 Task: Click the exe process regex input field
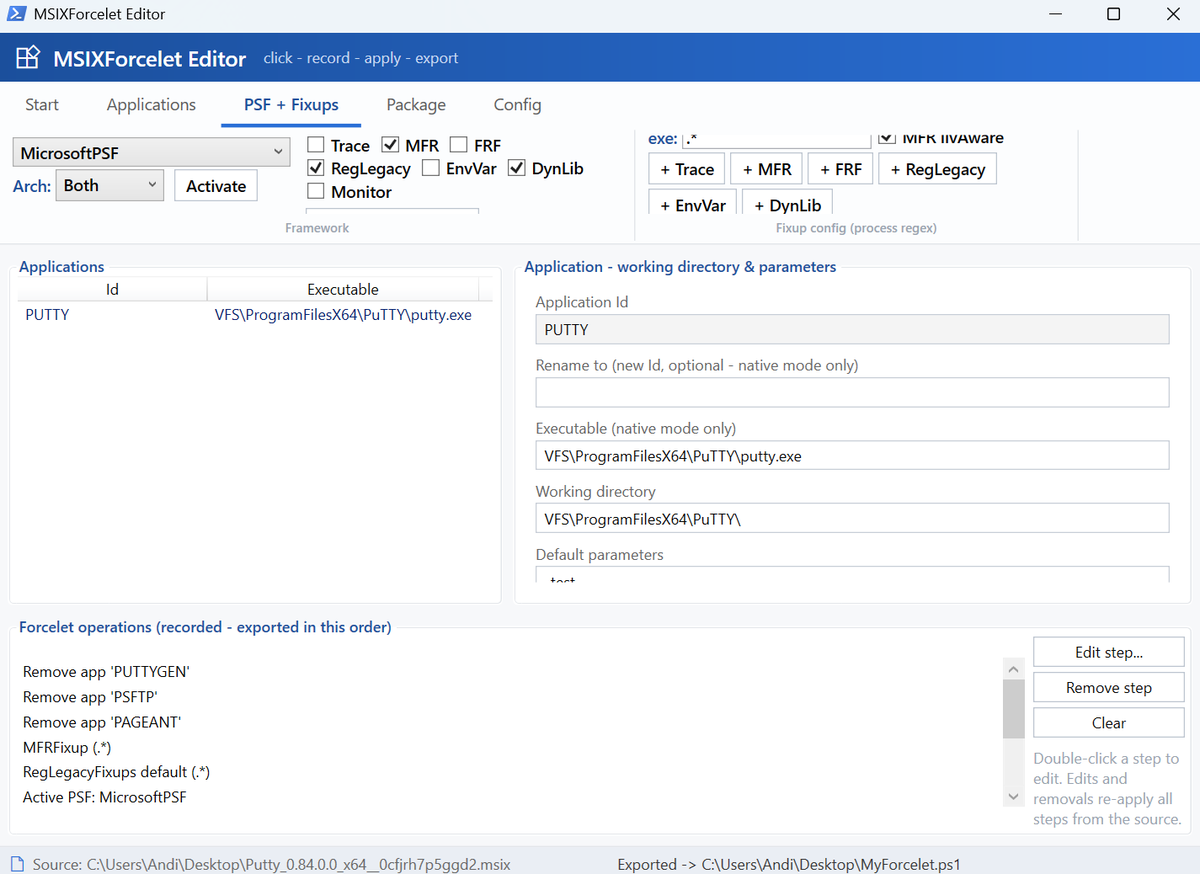776,140
